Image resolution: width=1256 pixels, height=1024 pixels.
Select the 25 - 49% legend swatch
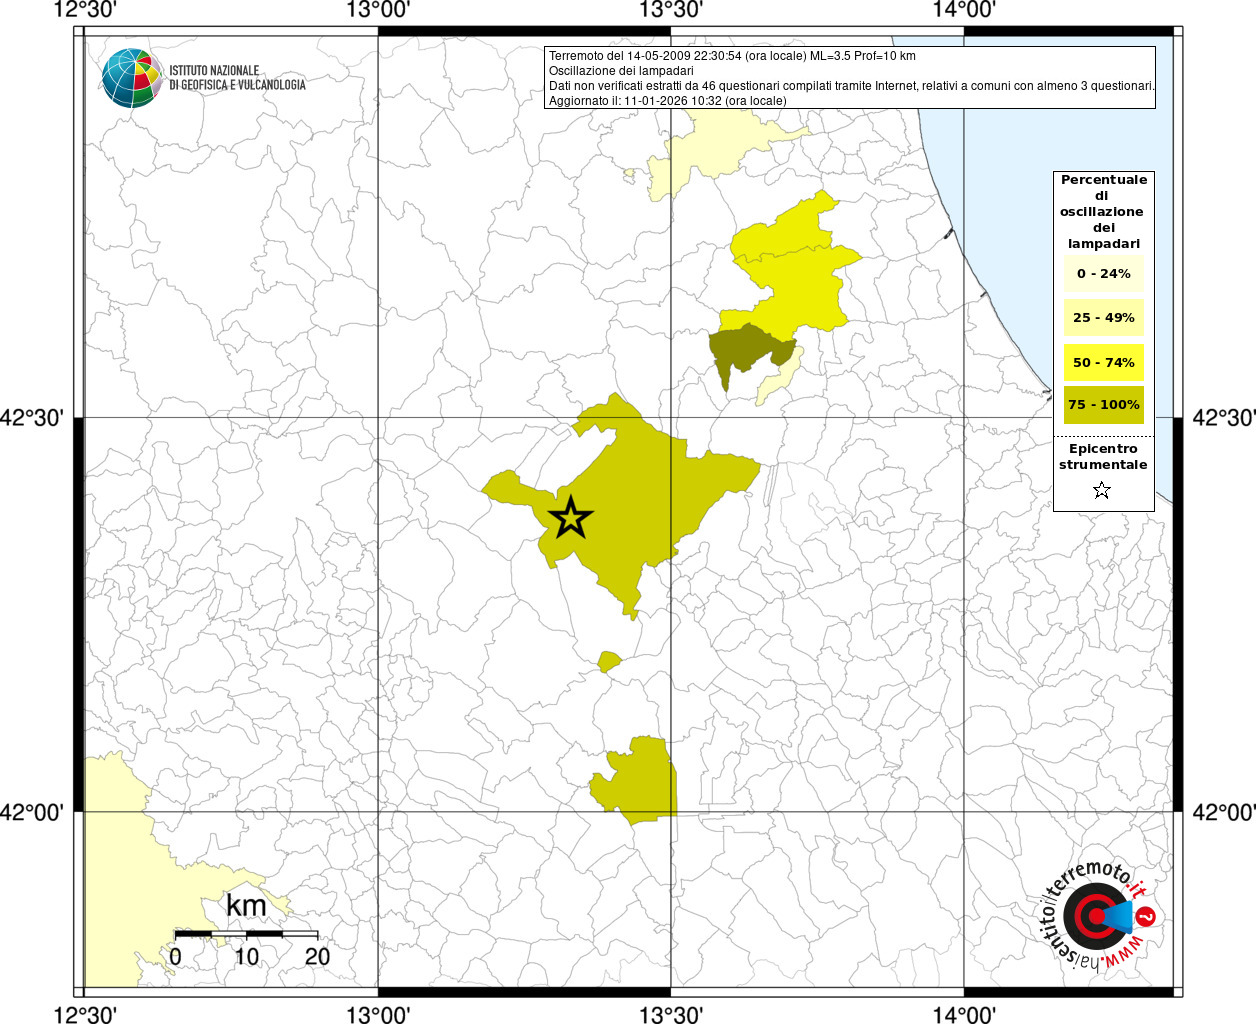(1103, 318)
